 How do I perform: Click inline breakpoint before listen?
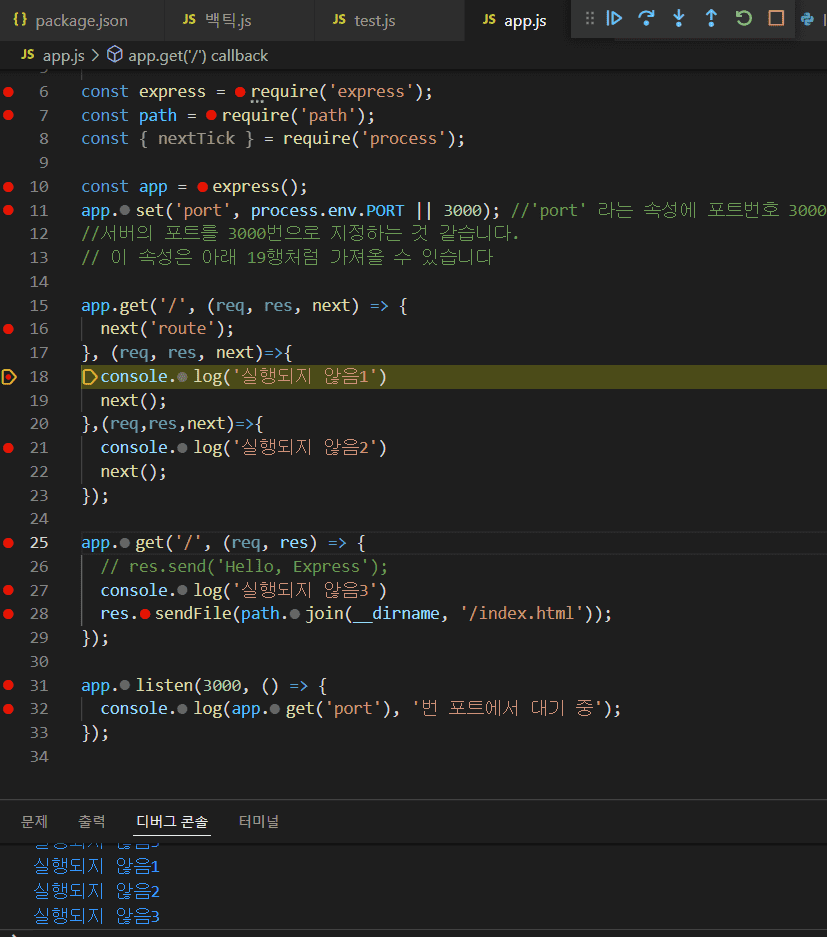(124, 685)
